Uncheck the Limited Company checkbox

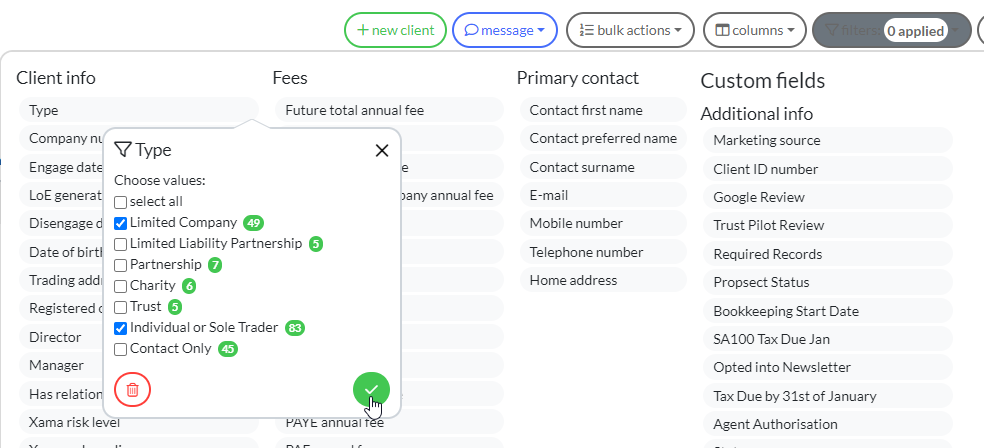pyautogui.click(x=120, y=223)
